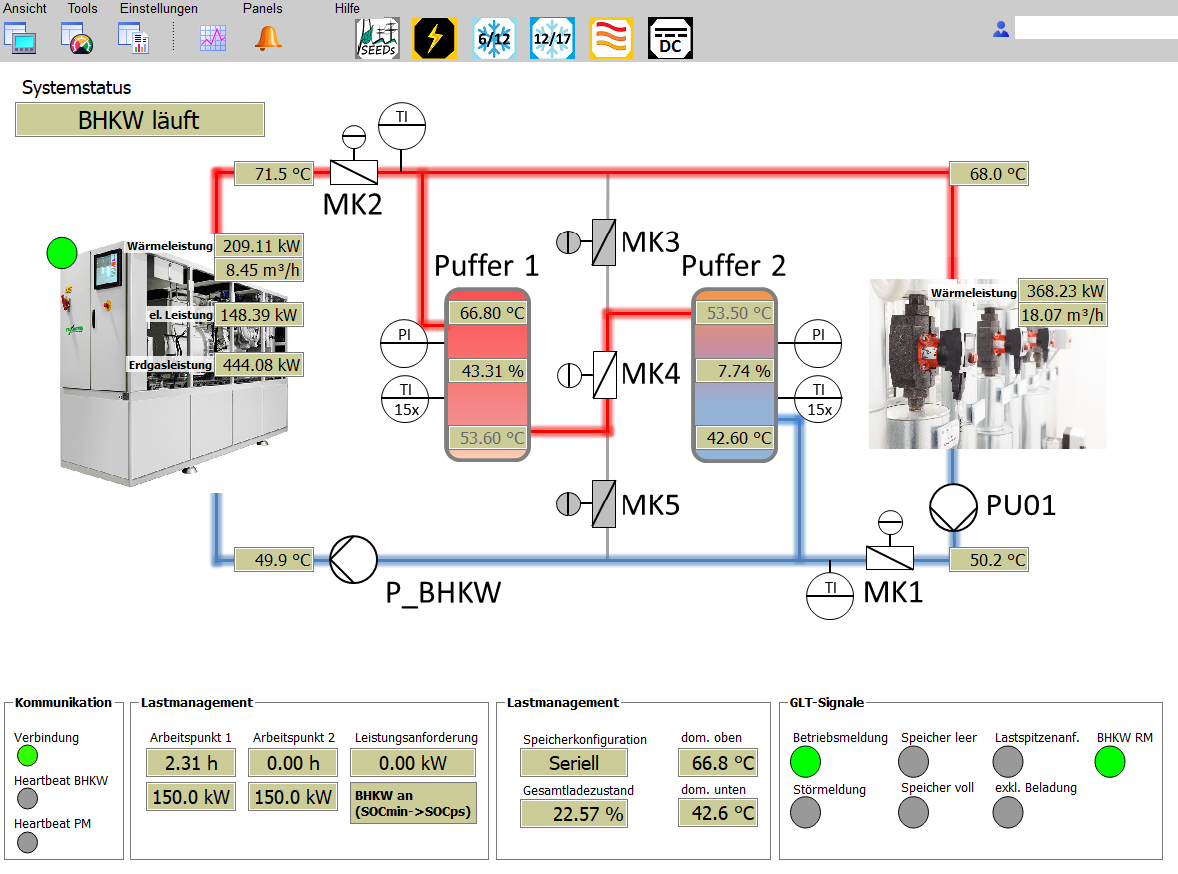Click the 71.5 °C supply temperature value
The width and height of the screenshot is (1178, 874).
click(x=274, y=174)
